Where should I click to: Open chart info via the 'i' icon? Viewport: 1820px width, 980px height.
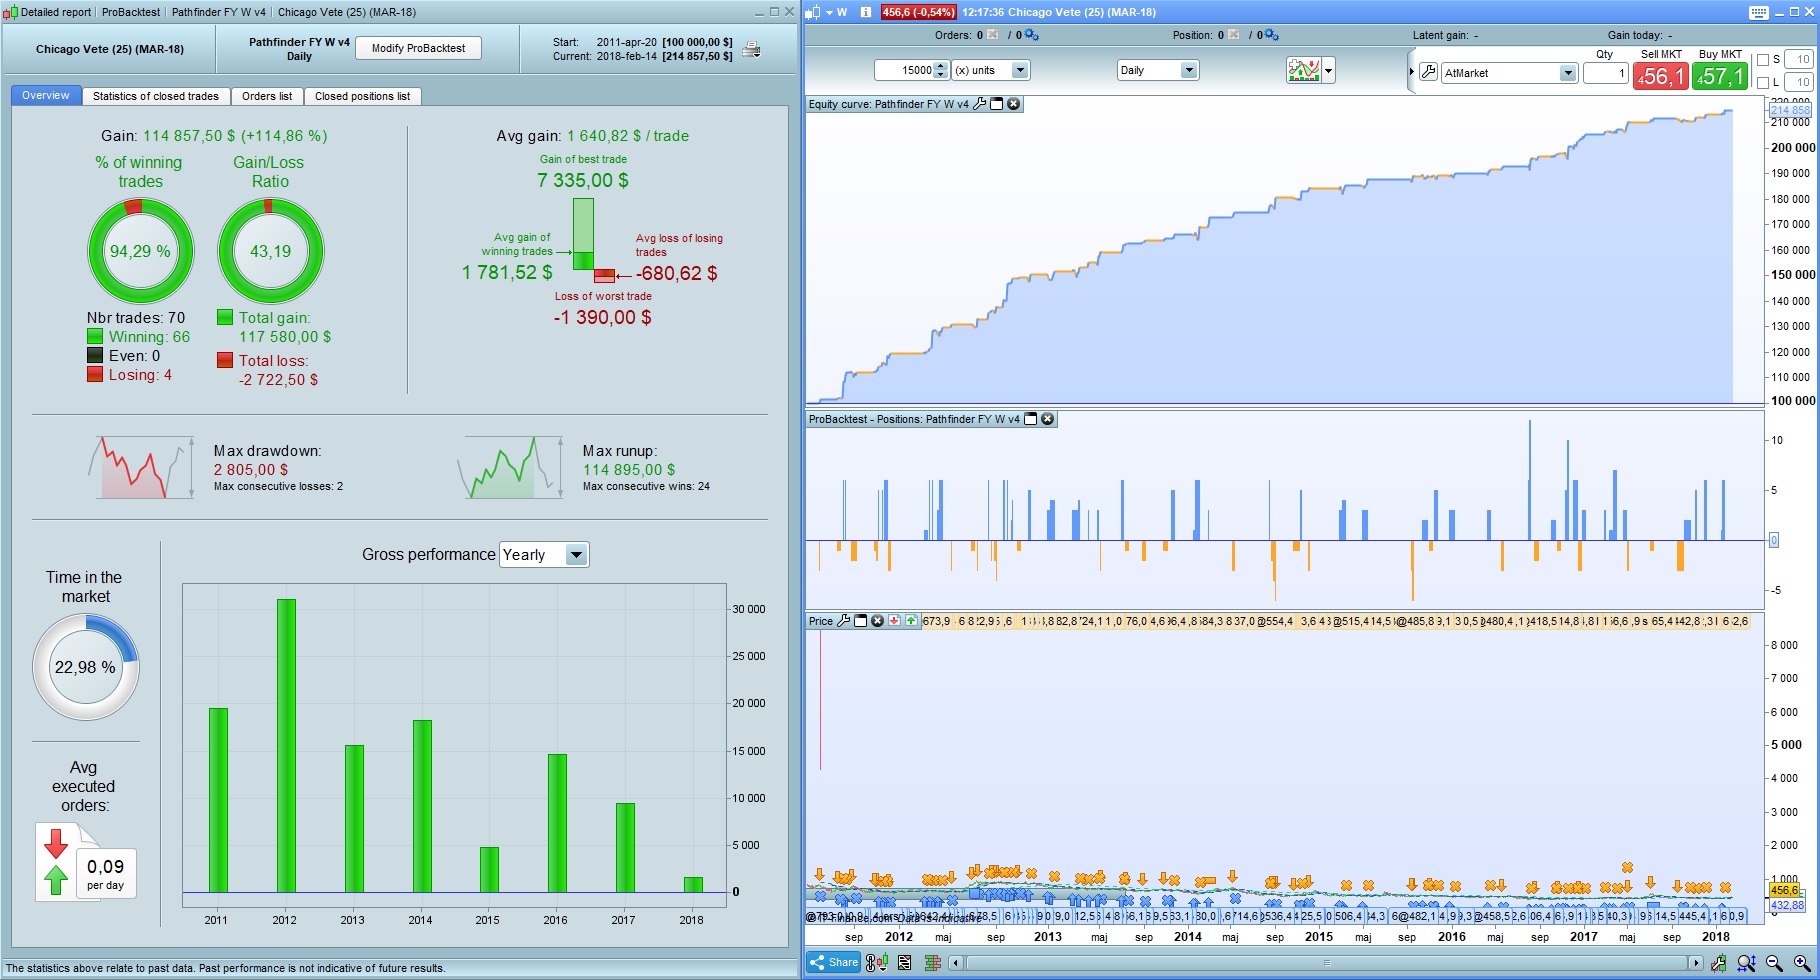point(866,12)
